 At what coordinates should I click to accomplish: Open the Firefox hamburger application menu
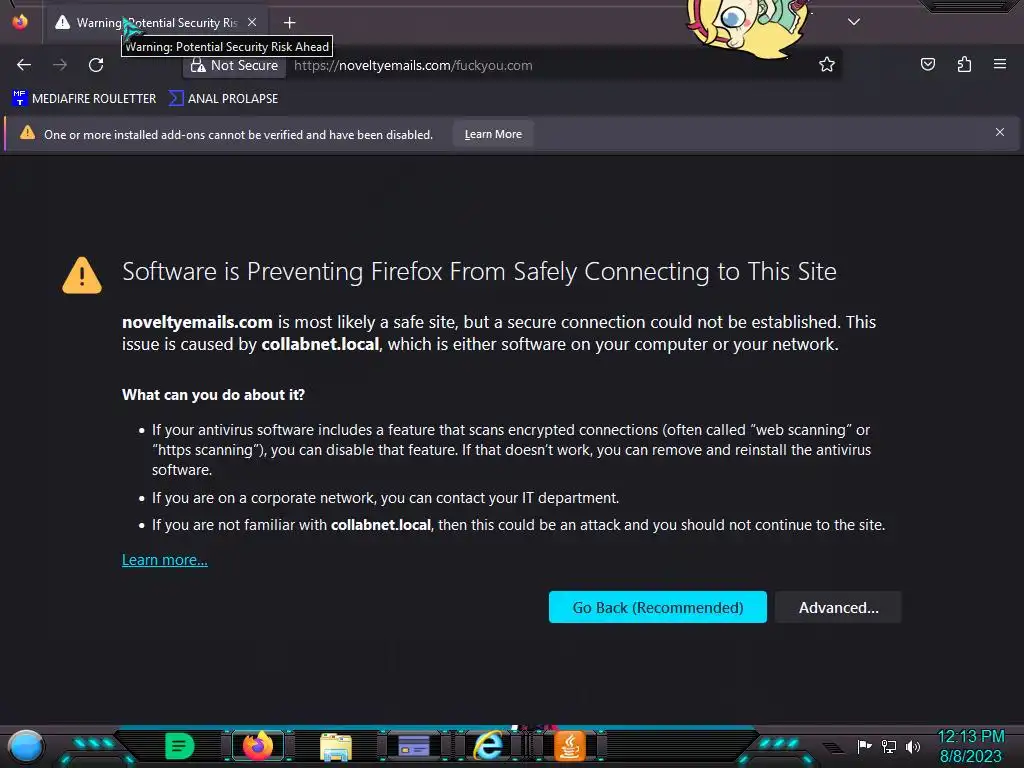point(1000,64)
